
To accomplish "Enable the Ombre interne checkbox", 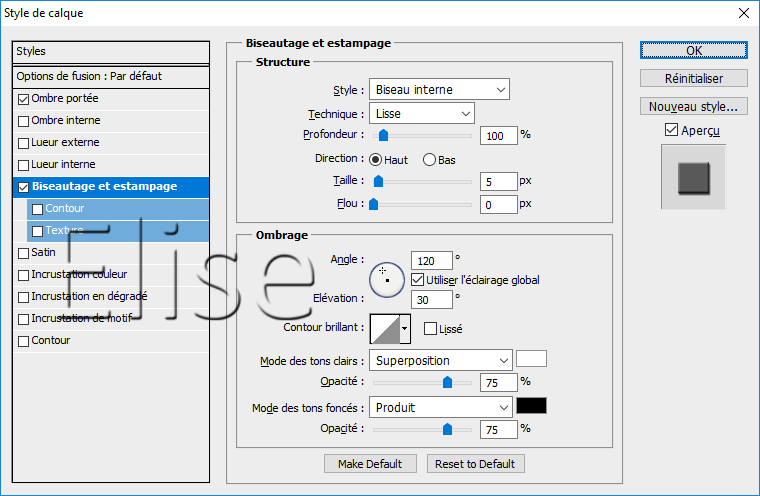I will [24, 121].
